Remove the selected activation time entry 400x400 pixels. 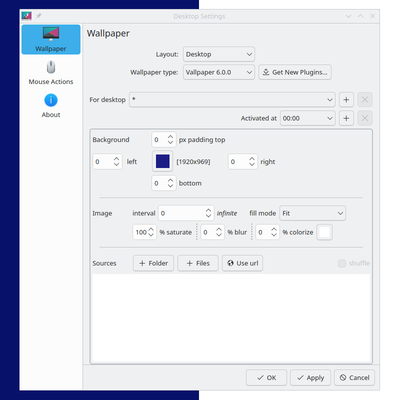tap(365, 118)
